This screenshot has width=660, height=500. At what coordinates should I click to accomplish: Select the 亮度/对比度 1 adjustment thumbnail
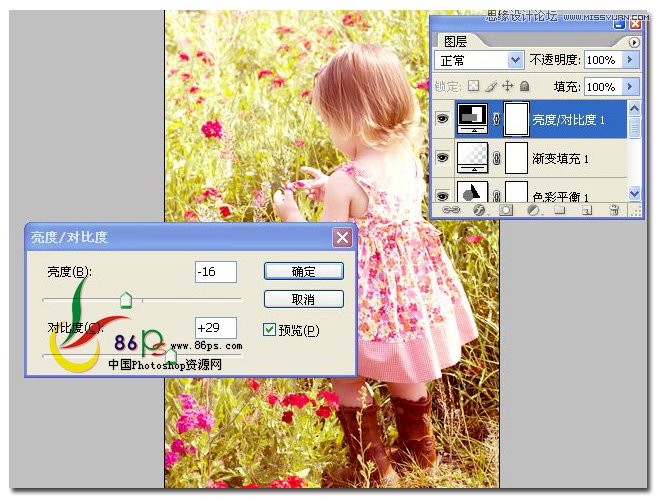coord(472,119)
